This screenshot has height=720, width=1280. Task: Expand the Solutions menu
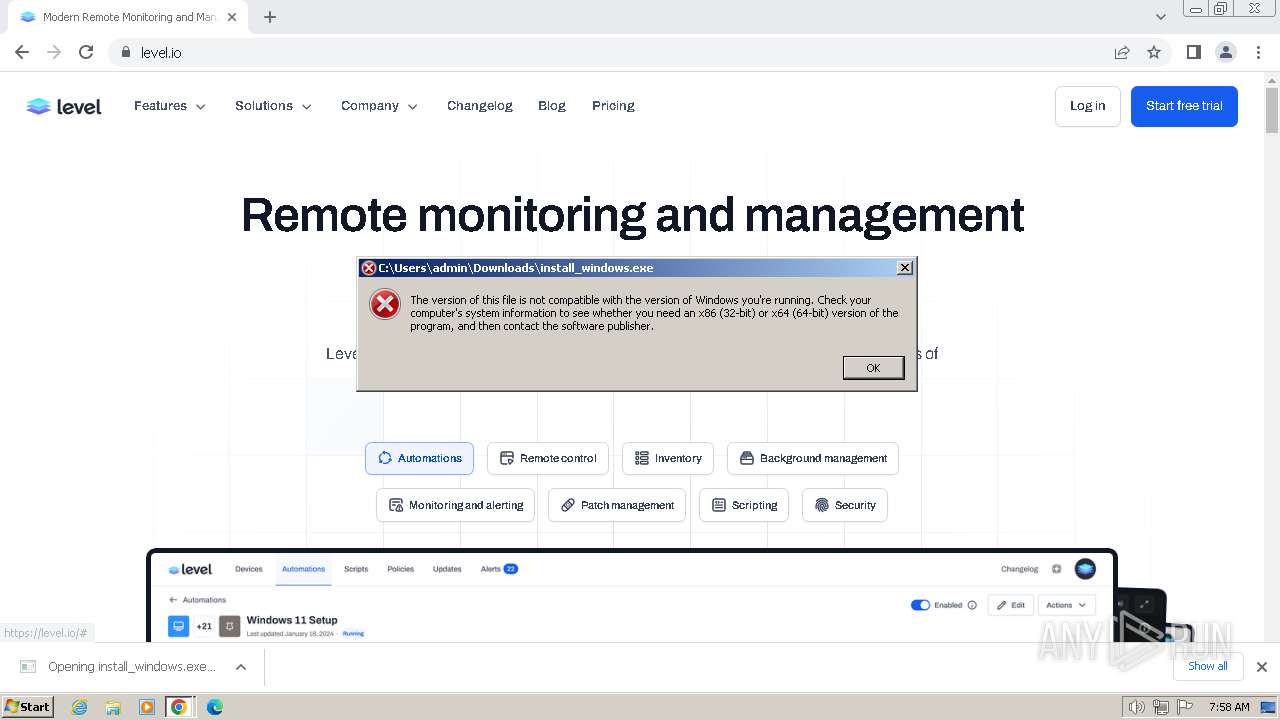pyautogui.click(x=274, y=106)
